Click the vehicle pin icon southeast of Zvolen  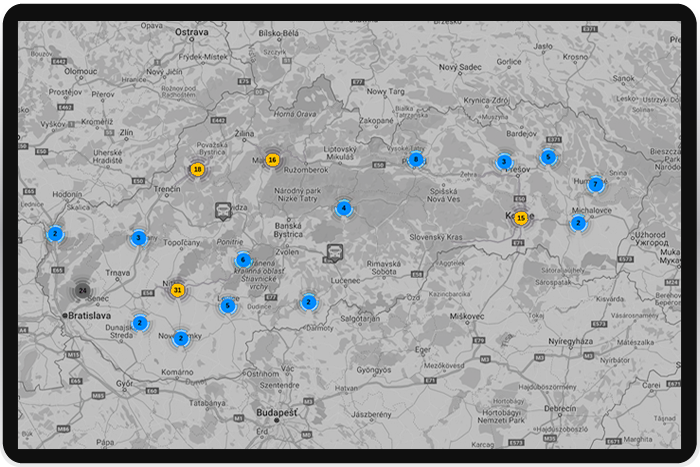(334, 252)
